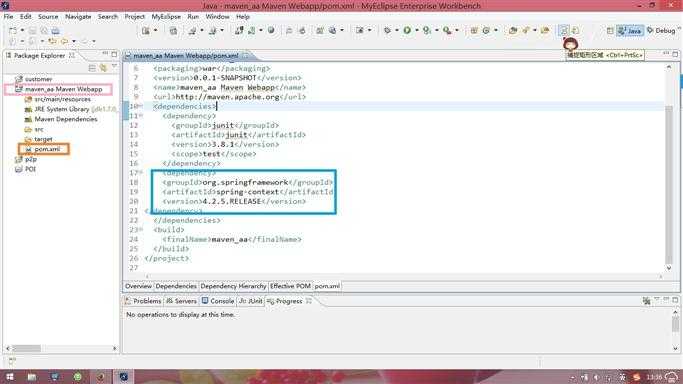Open the Problems view tab
The height and width of the screenshot is (384, 683).
coord(143,301)
